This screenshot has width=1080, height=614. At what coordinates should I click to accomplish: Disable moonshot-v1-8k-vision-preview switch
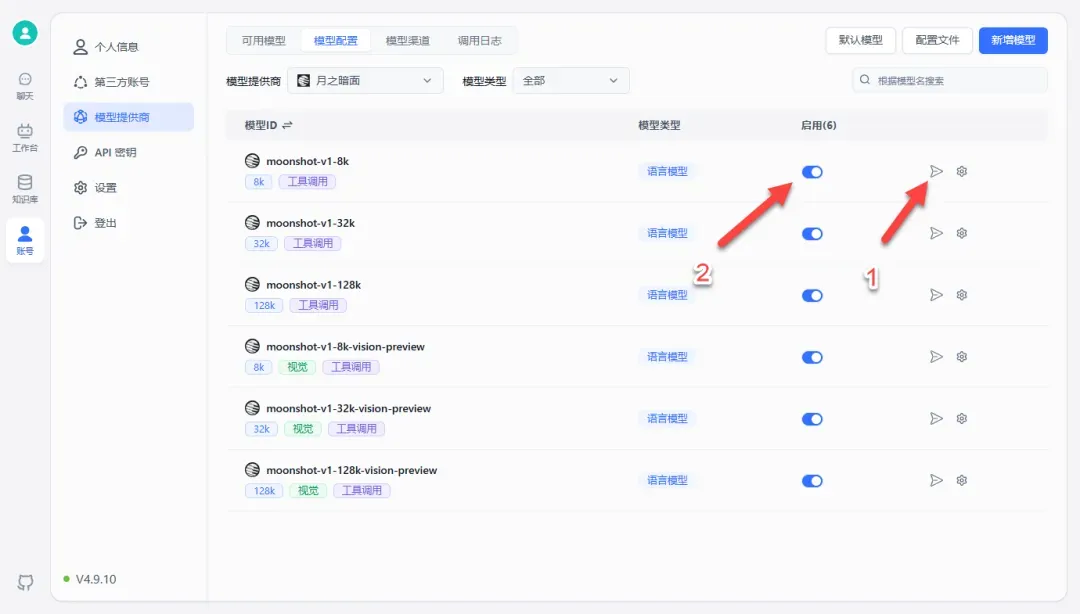pyautogui.click(x=812, y=357)
